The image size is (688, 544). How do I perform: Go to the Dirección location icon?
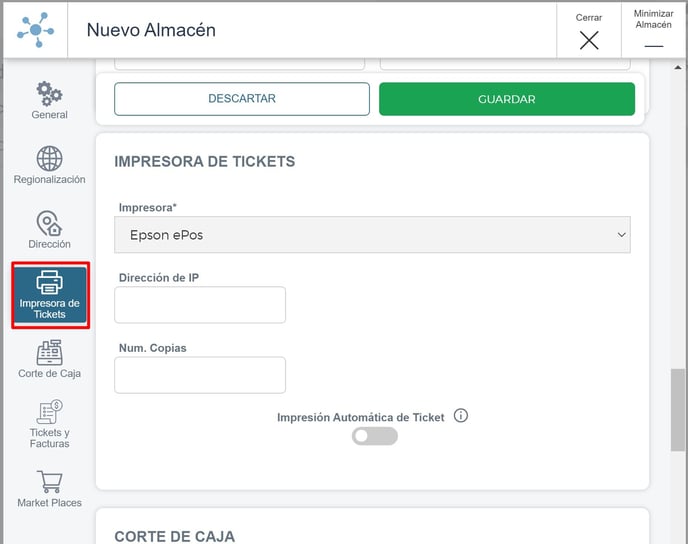pos(49,223)
